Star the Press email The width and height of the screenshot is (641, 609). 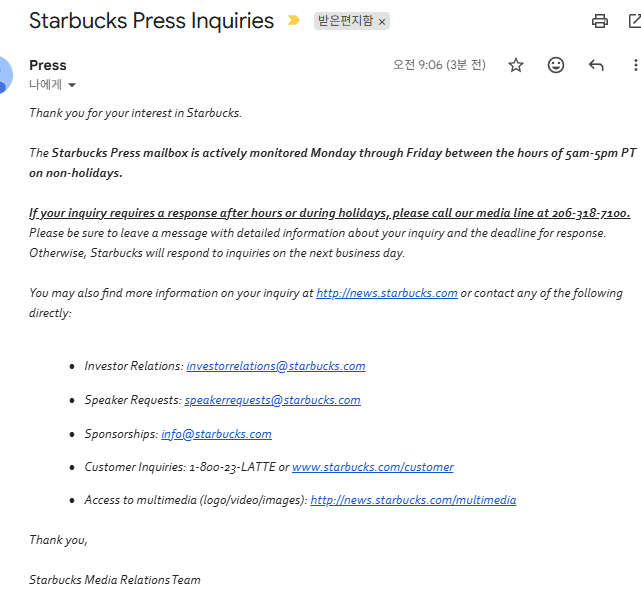(x=516, y=65)
